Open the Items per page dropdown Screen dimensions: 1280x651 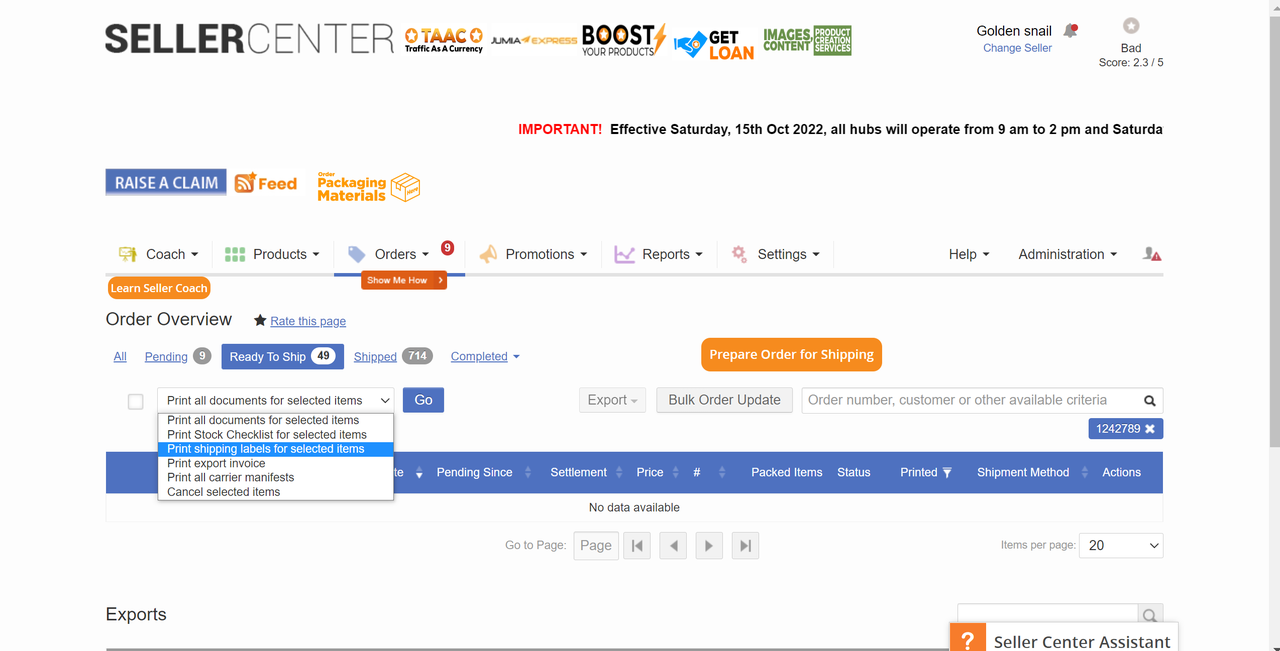1121,545
